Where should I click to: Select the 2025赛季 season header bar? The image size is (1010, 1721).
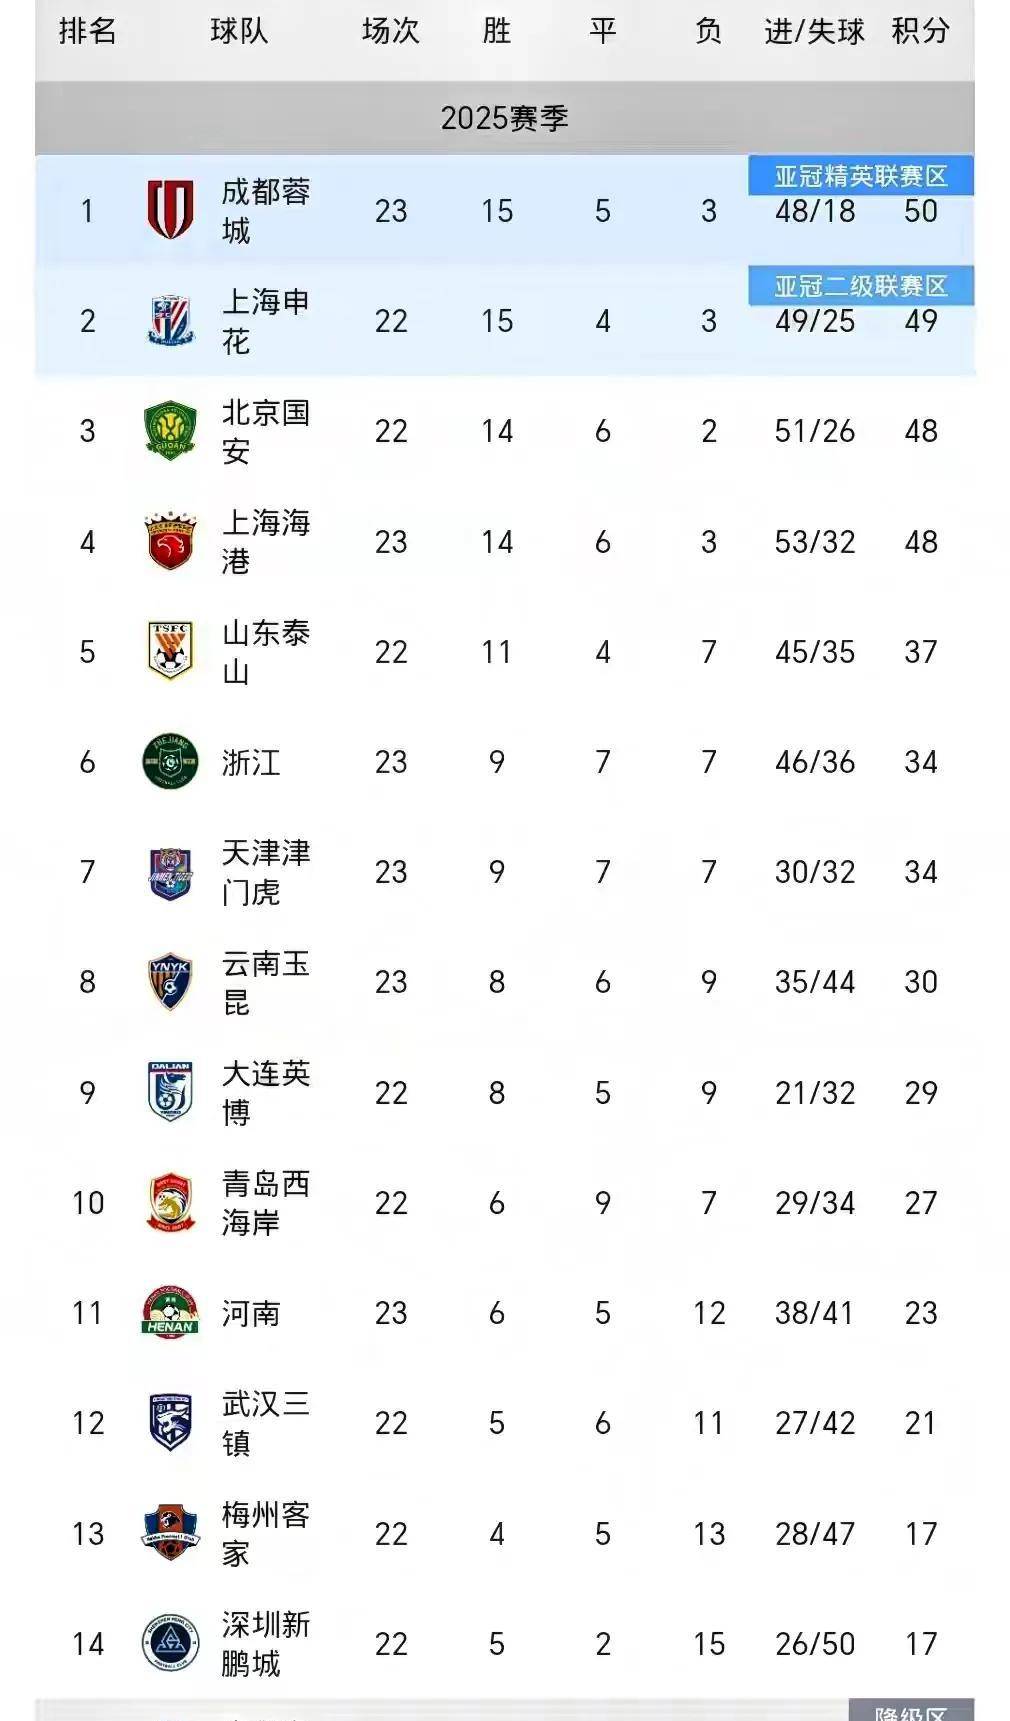coord(504,118)
